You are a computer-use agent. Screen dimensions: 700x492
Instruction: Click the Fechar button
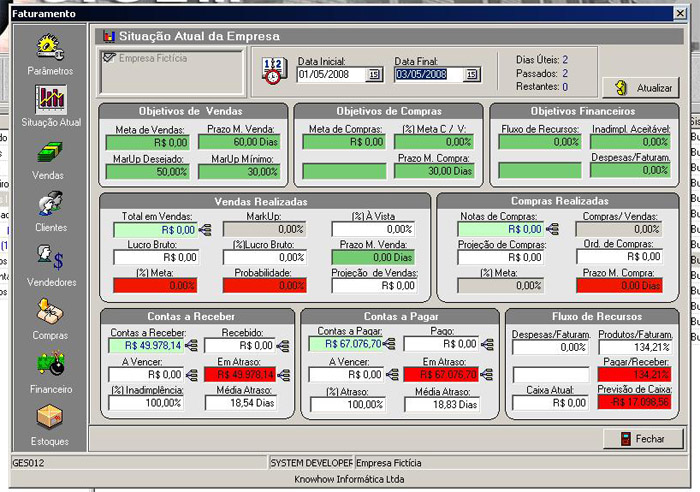pos(642,439)
